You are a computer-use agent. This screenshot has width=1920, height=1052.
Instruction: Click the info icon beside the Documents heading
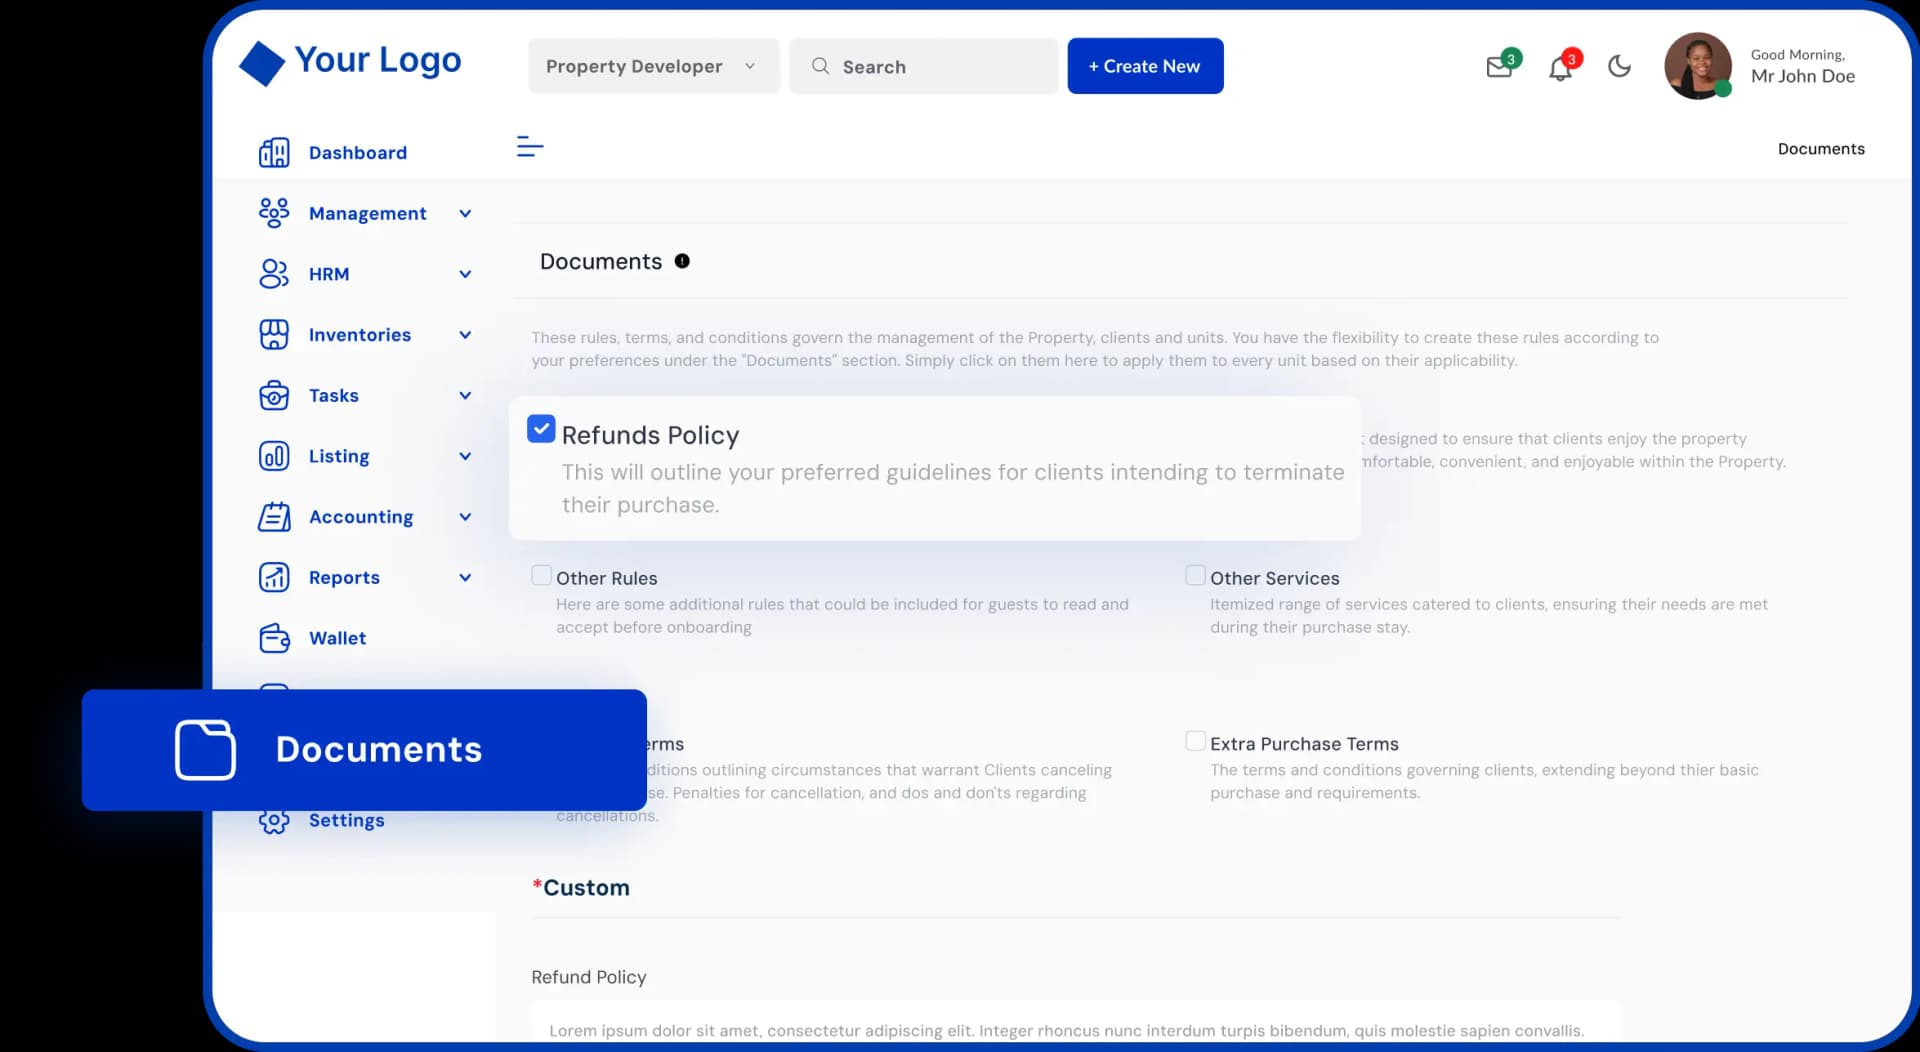(x=683, y=260)
